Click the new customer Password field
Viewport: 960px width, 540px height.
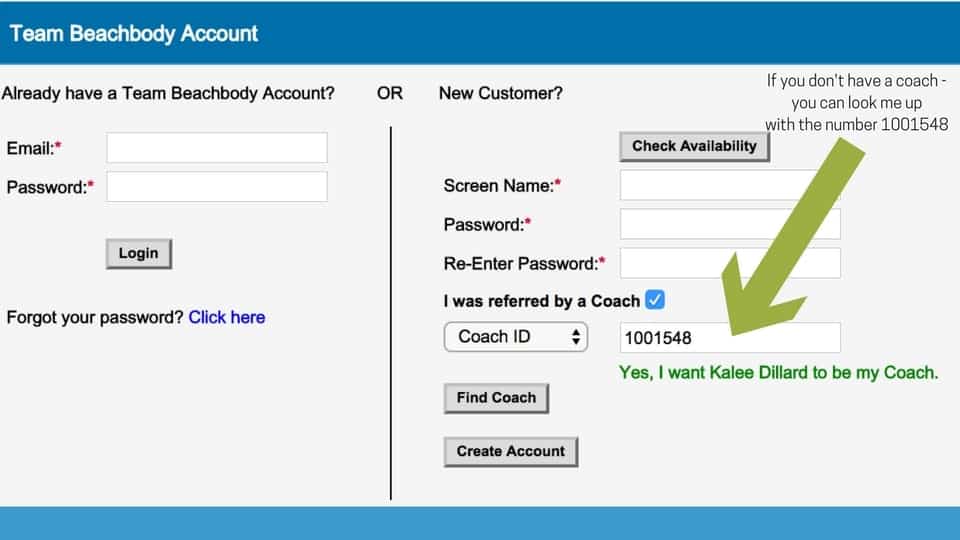(730, 224)
